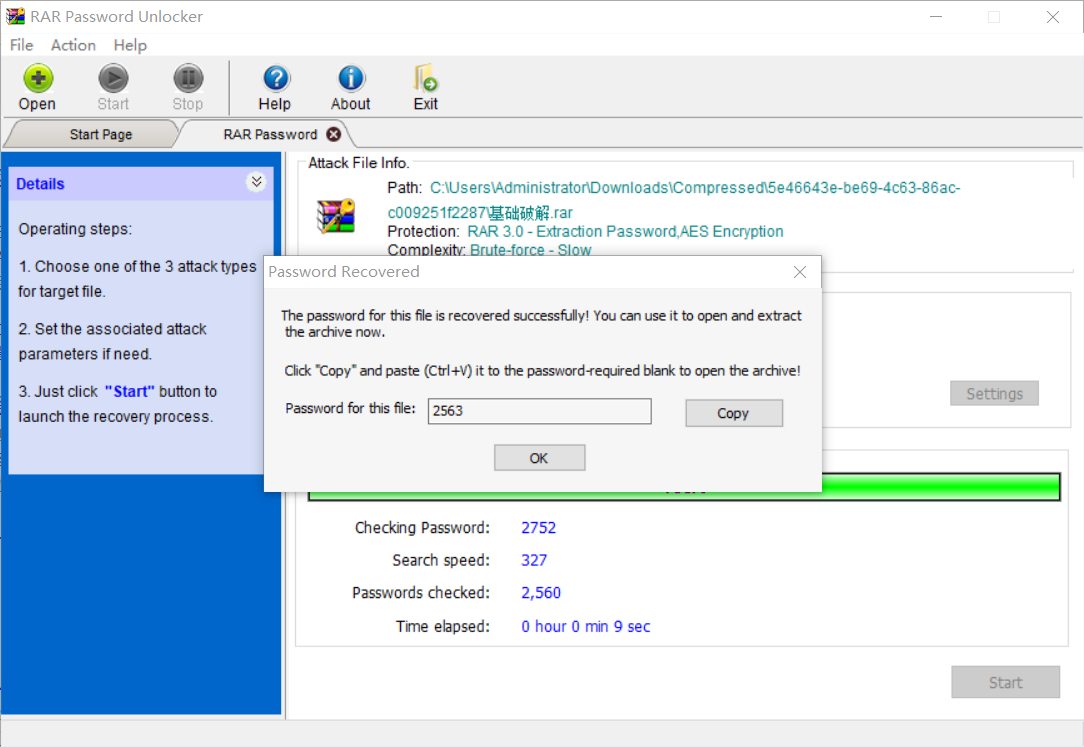Click the Copy button in dialog
This screenshot has width=1084, height=747.
(x=733, y=413)
